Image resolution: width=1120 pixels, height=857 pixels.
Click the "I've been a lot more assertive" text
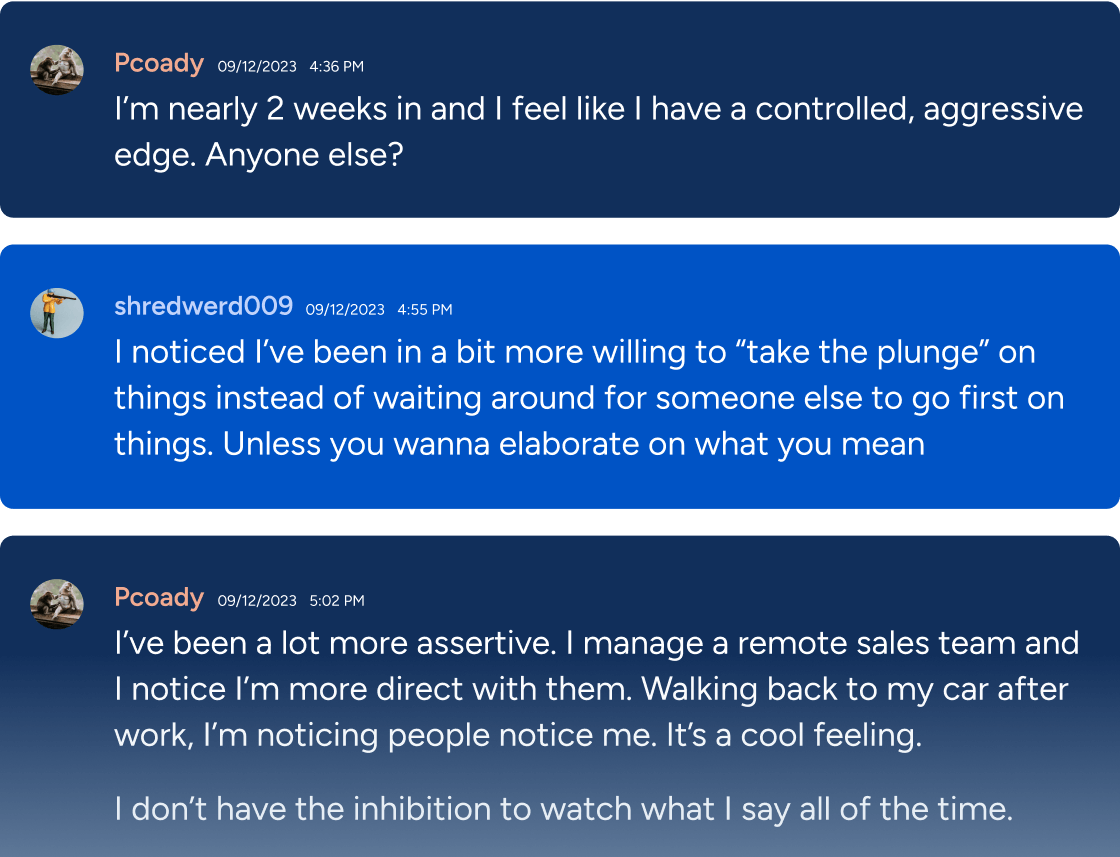[x=334, y=643]
